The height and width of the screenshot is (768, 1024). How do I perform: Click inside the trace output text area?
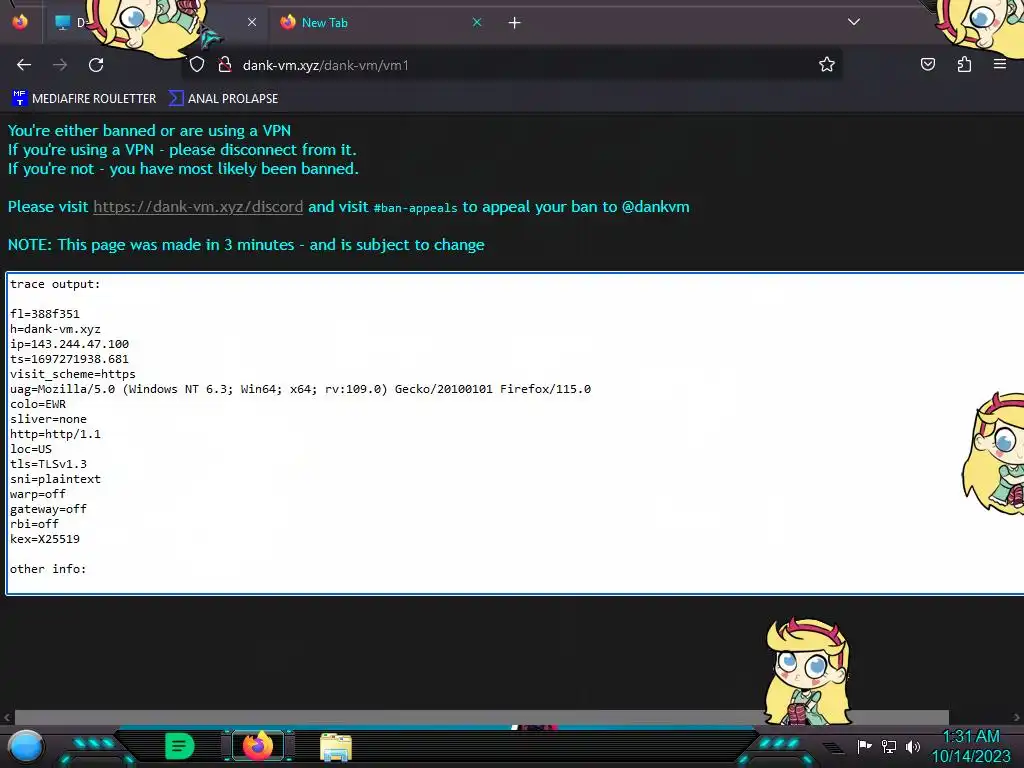tap(515, 434)
